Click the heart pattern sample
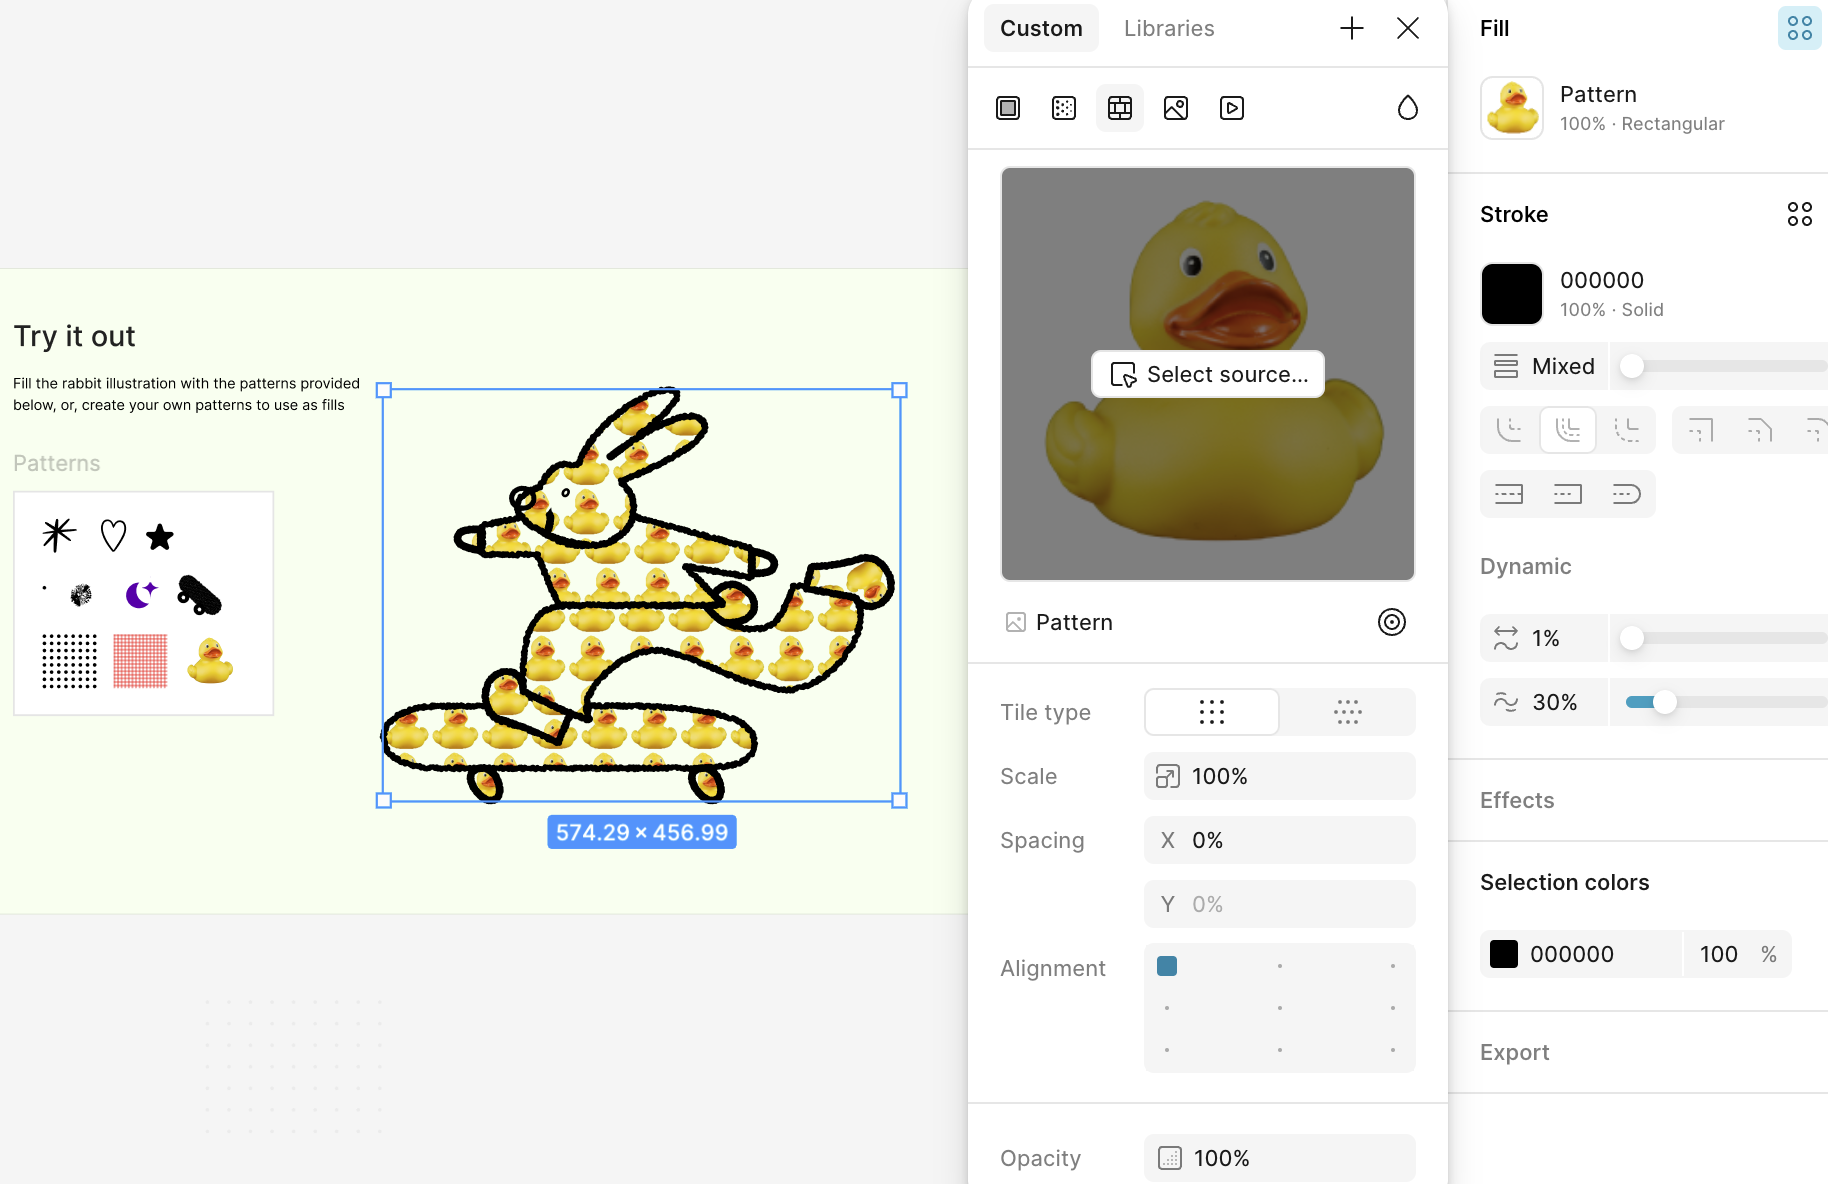The height and width of the screenshot is (1184, 1828). point(113,535)
